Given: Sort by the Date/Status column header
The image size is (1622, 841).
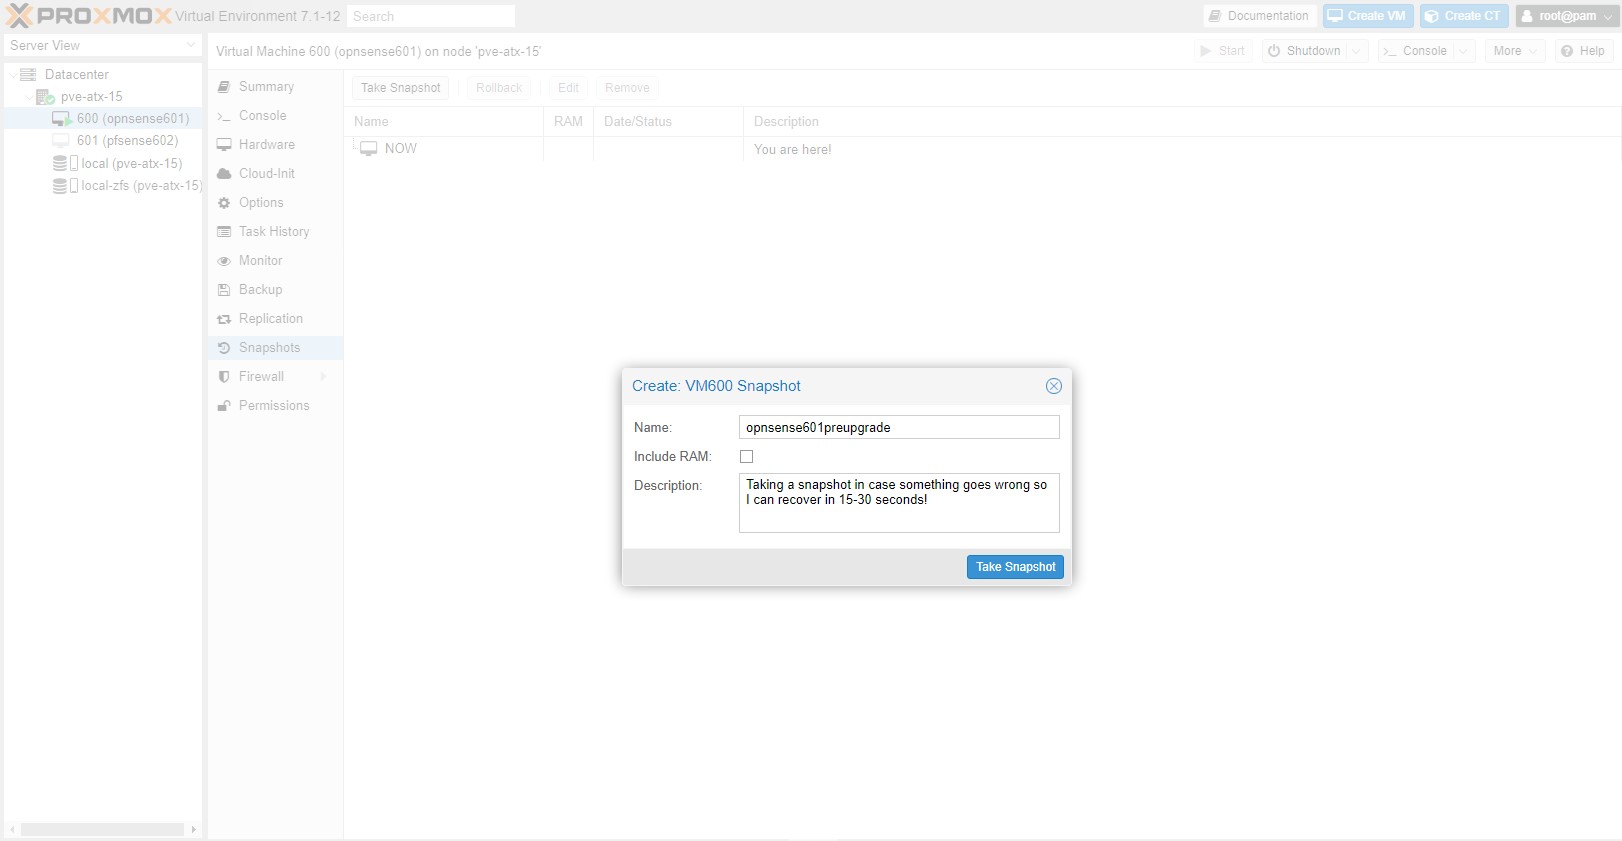Looking at the screenshot, I should 668,122.
